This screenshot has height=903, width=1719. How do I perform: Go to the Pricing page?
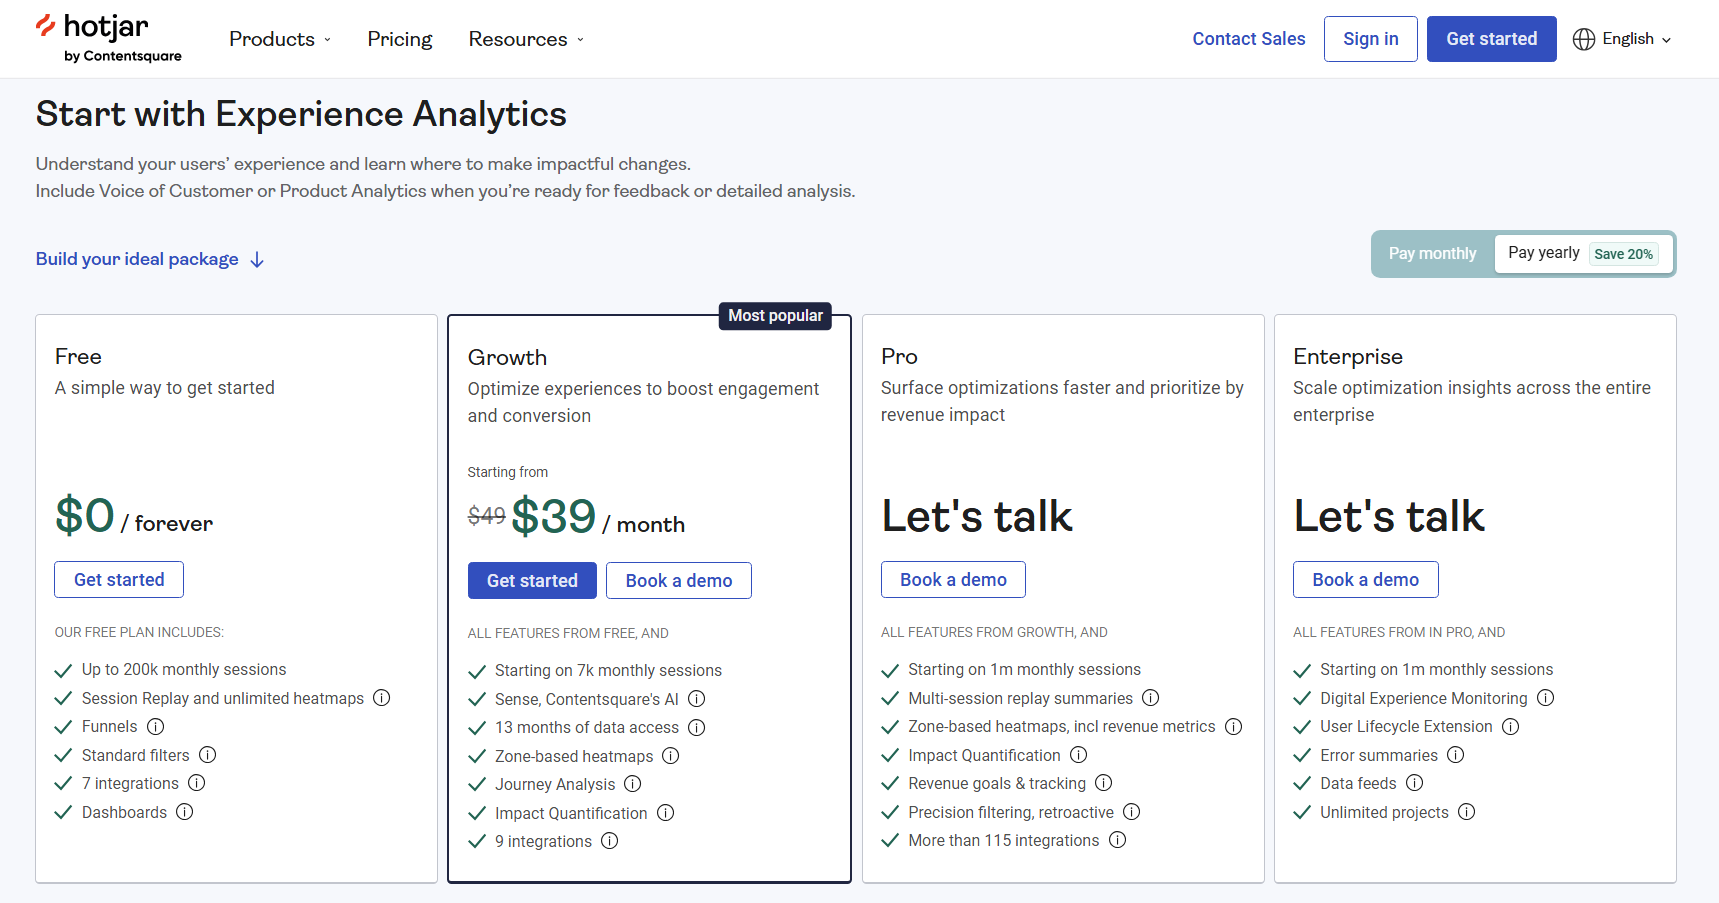click(400, 39)
